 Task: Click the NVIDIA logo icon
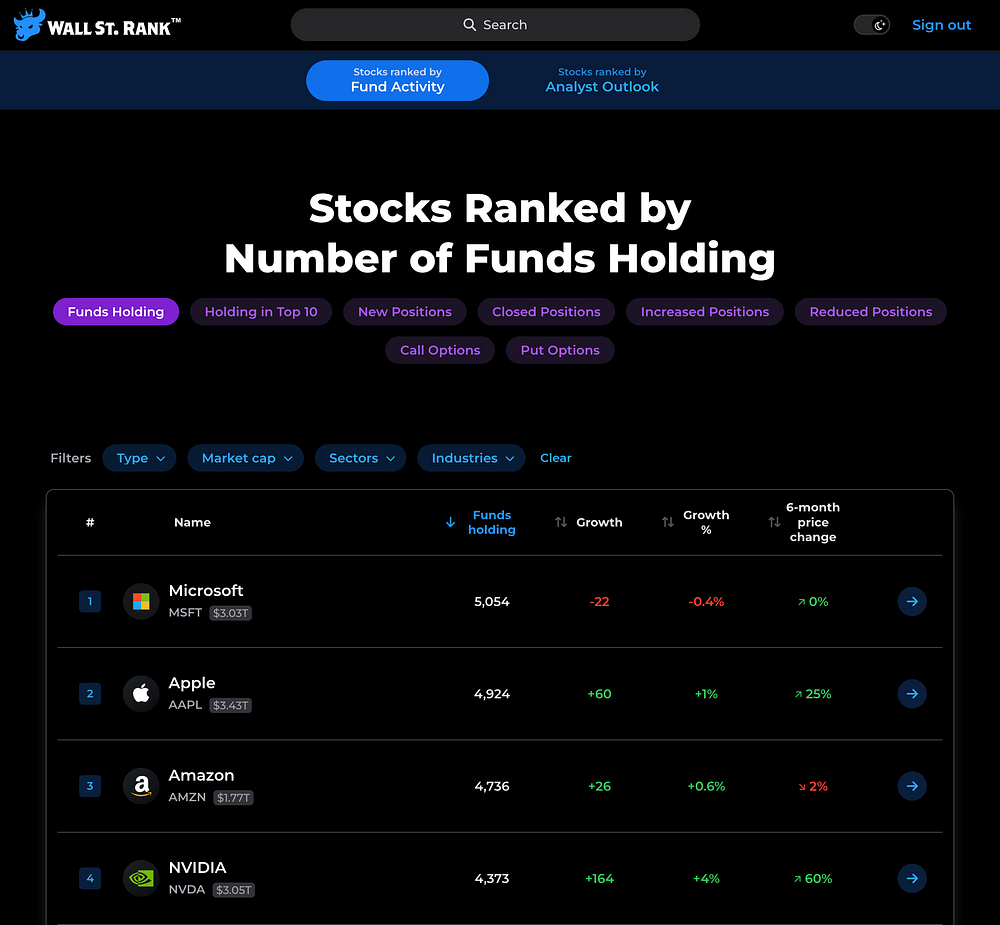pyautogui.click(x=141, y=879)
